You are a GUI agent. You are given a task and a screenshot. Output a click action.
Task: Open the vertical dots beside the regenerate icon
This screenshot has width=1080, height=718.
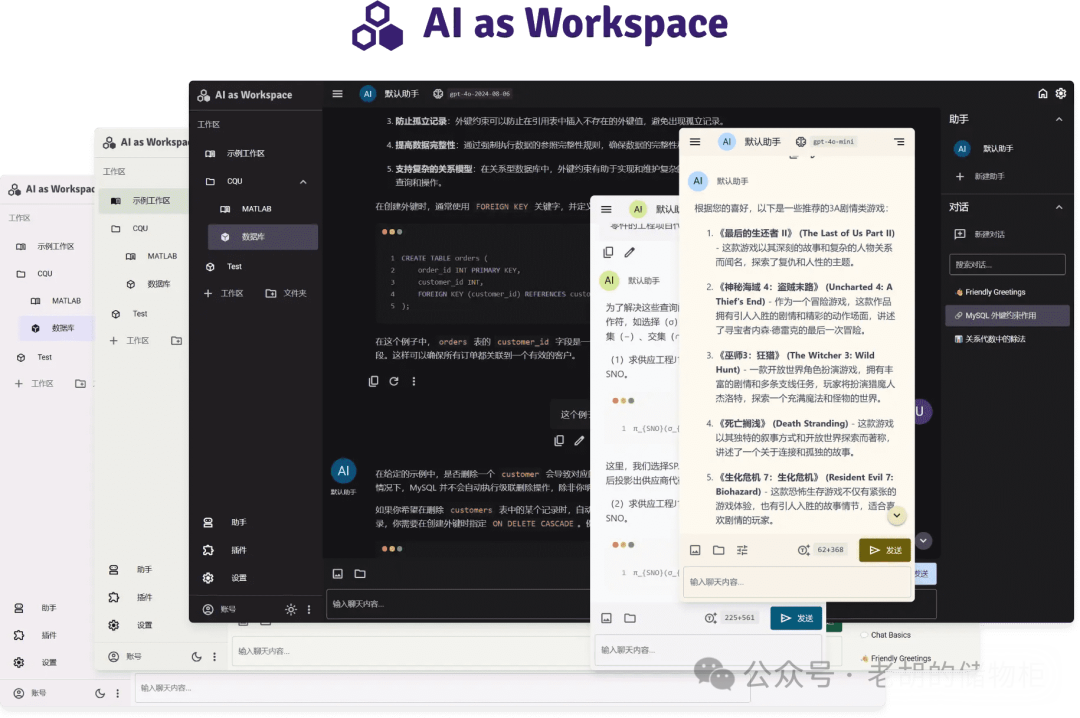tap(413, 381)
